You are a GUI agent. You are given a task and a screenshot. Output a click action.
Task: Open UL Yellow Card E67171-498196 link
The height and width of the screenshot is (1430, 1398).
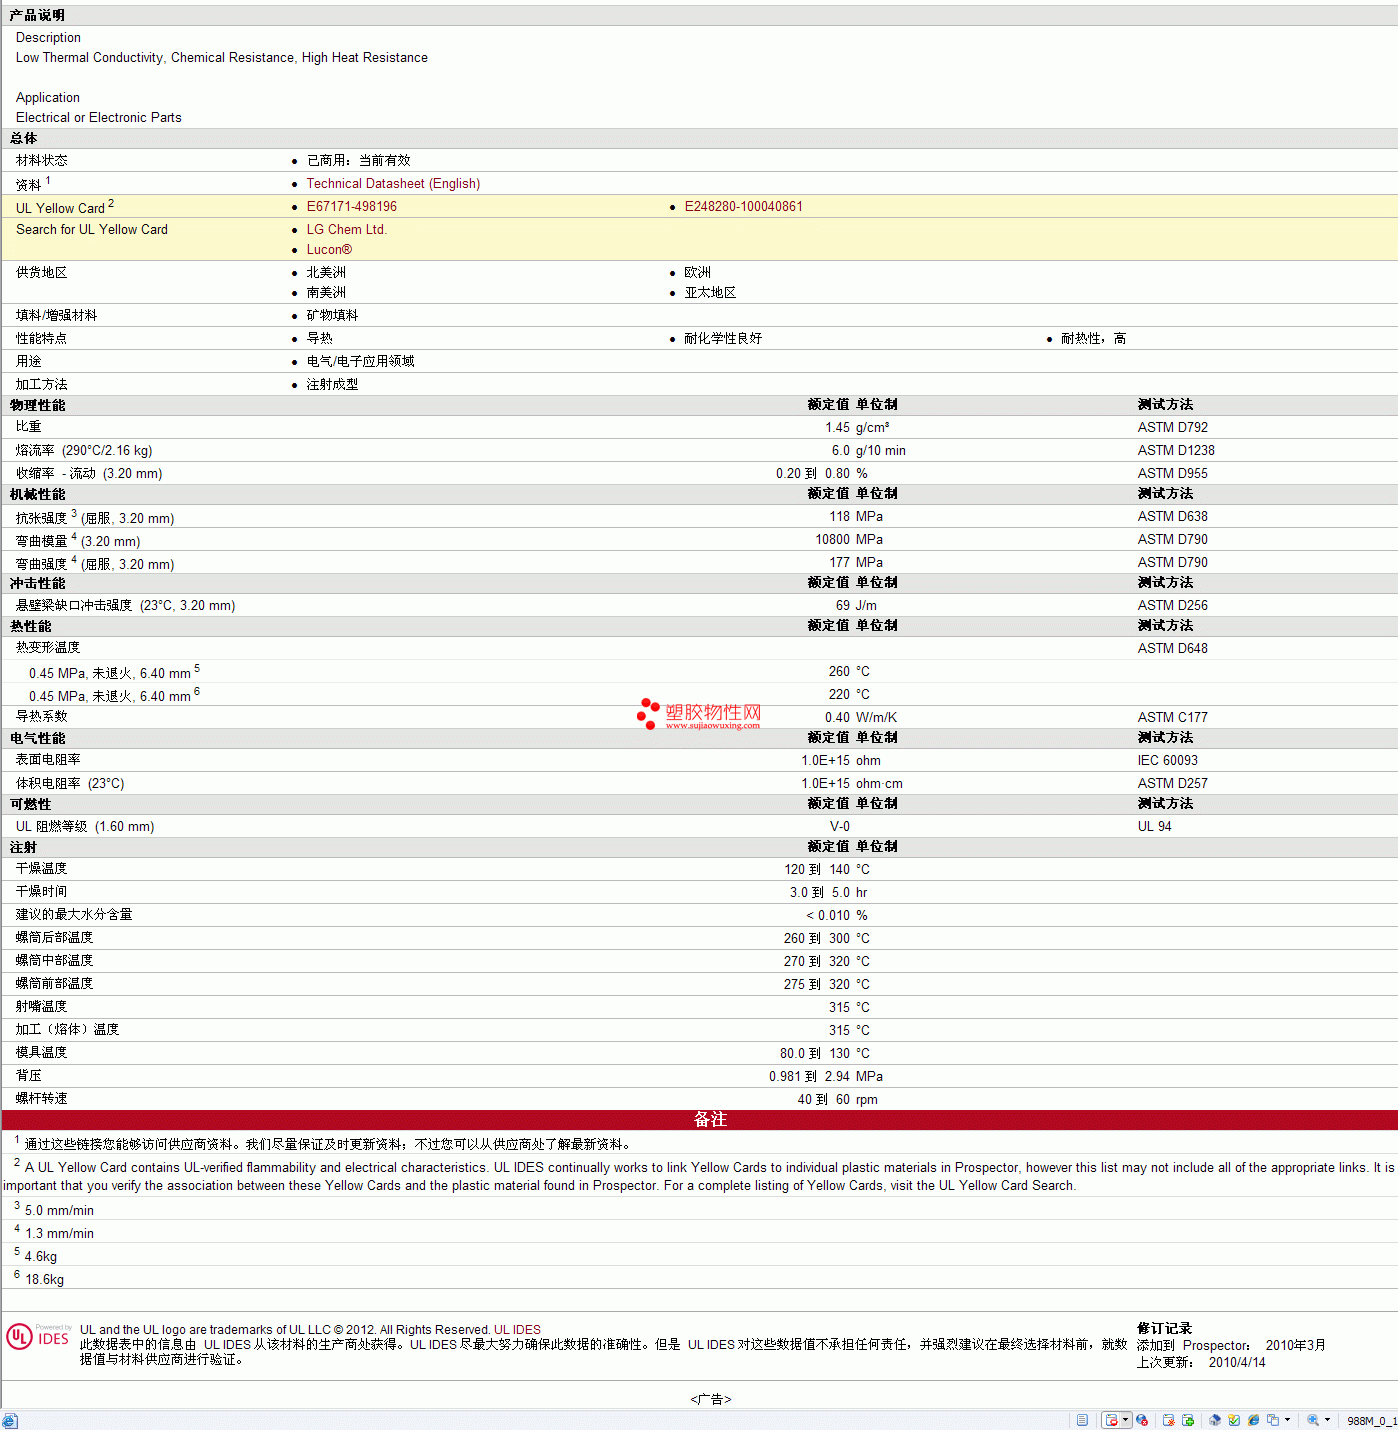(x=351, y=207)
